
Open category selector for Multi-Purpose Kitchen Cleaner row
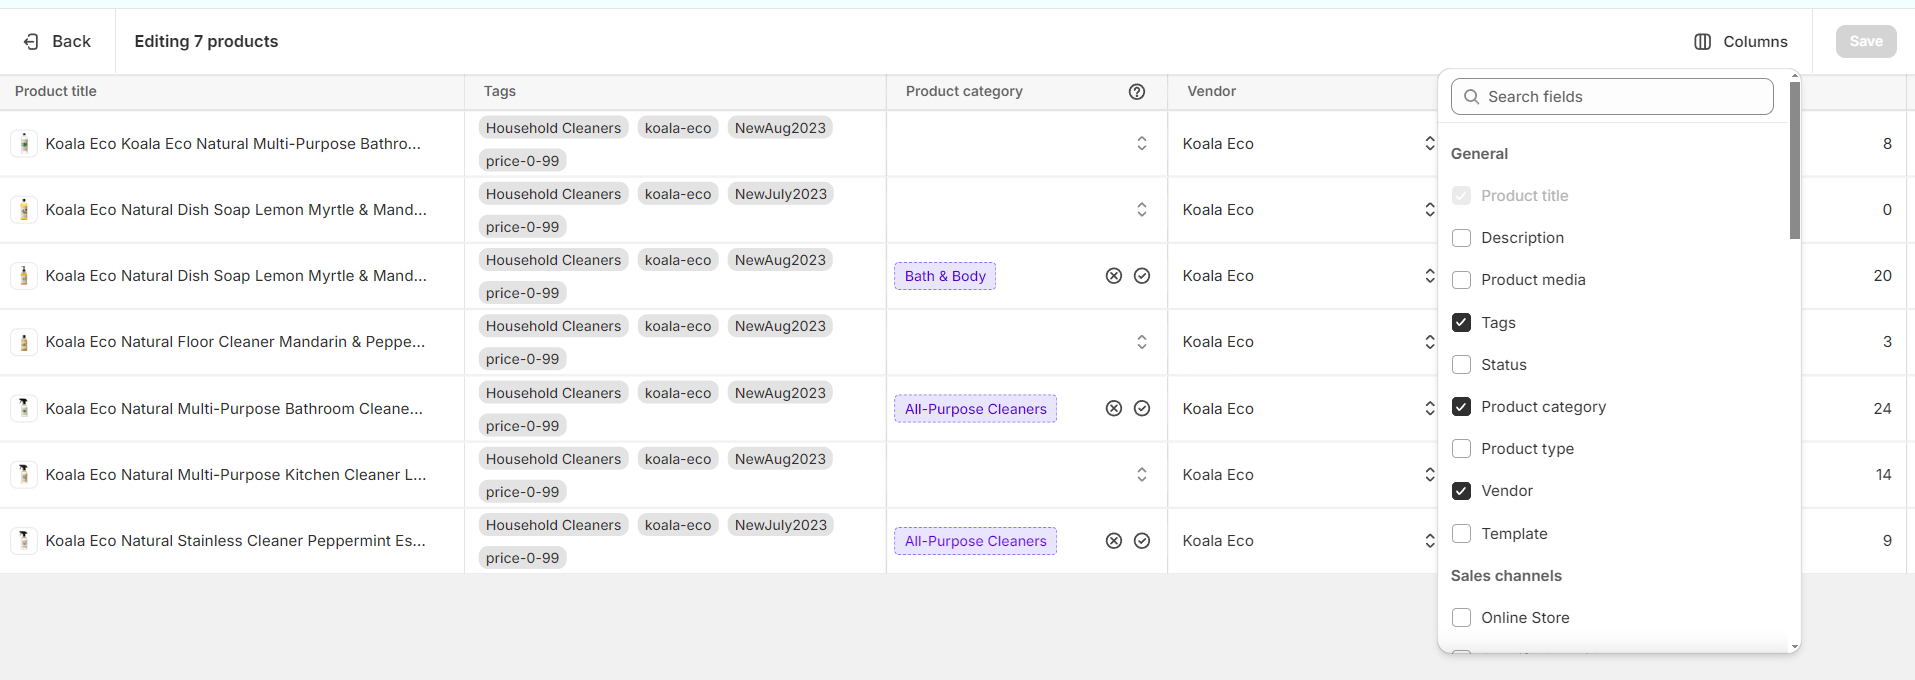[x=1141, y=474]
